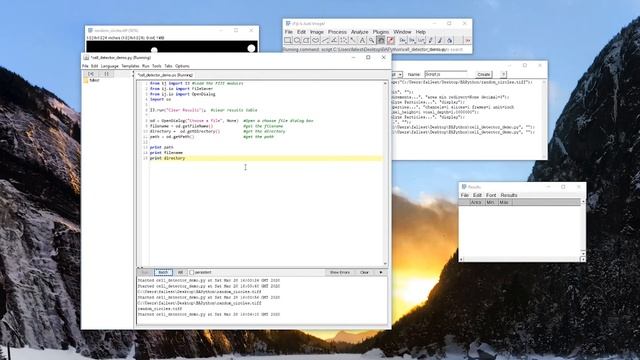This screenshot has height=360, width=640.
Task: Open the Plugins menu in Fiji
Action: [381, 32]
